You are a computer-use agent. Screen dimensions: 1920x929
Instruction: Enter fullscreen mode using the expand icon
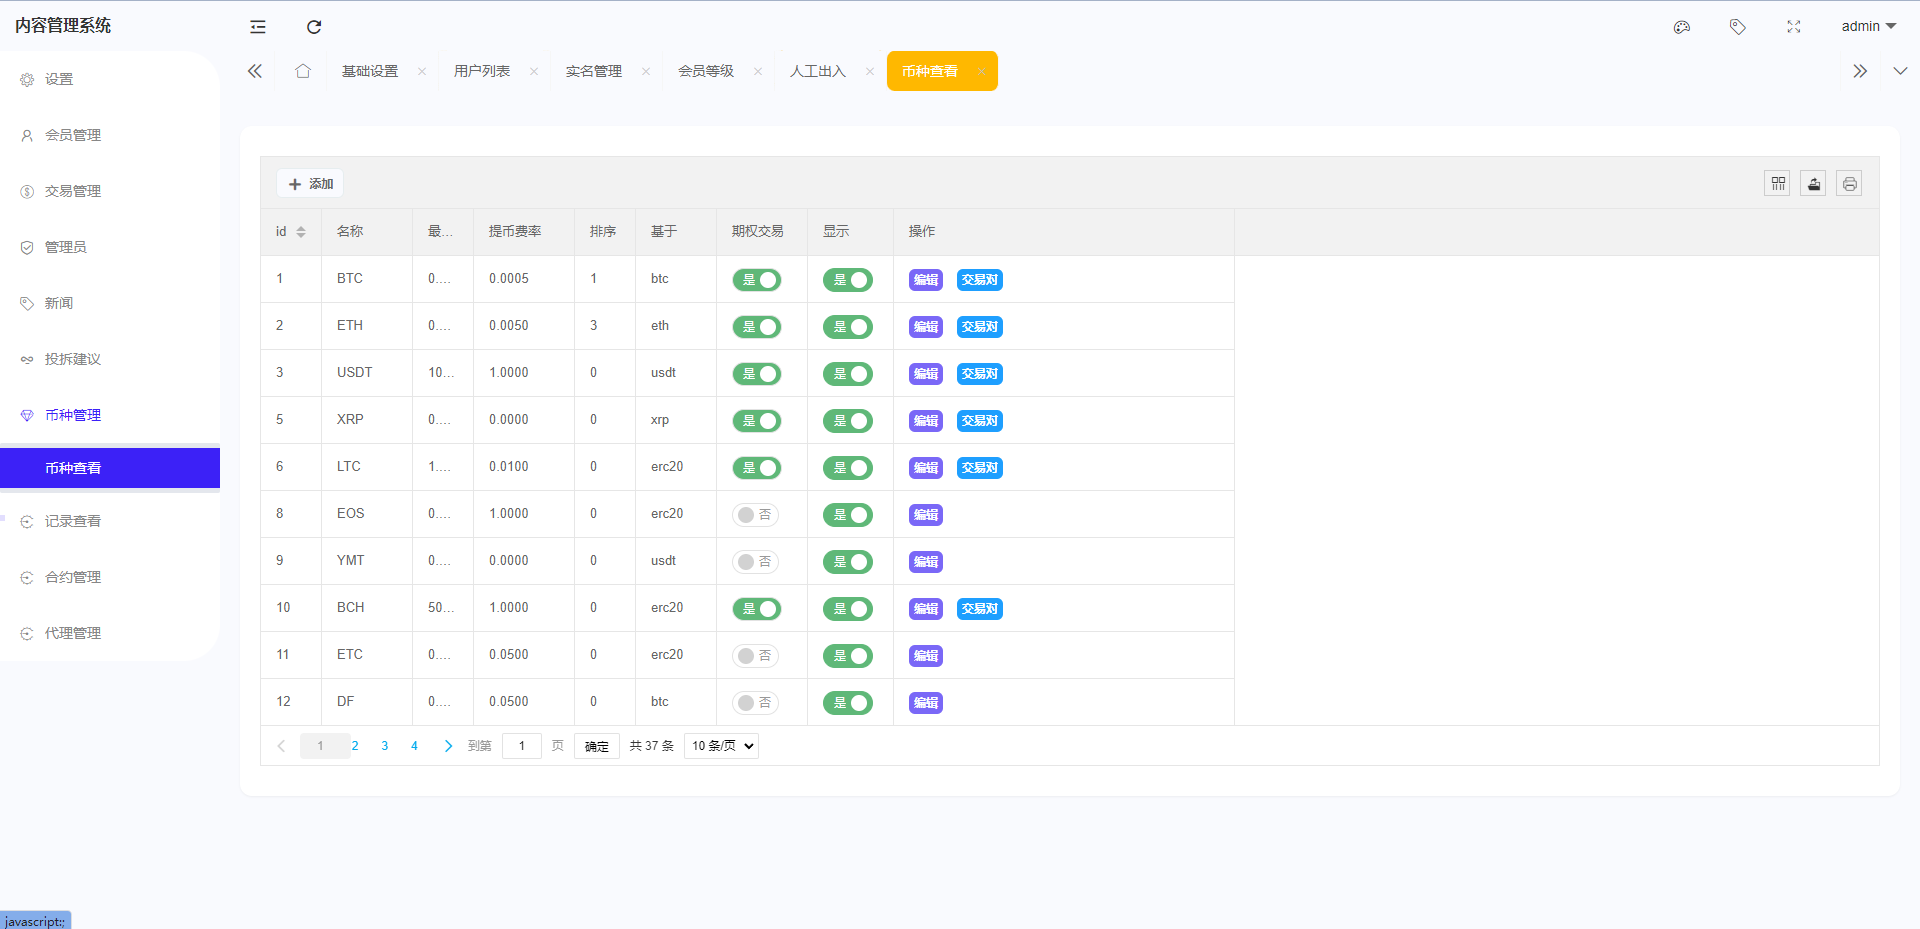[x=1793, y=27]
